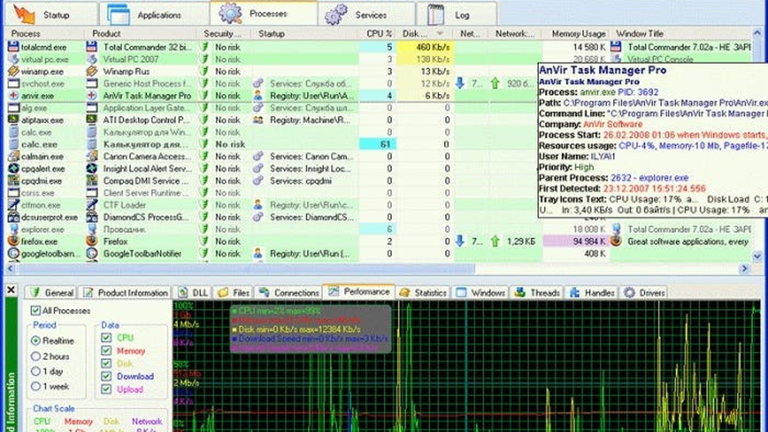Click the scroll down arrow of process list
Image resolution: width=768 pixels, height=432 pixels.
coord(757,256)
